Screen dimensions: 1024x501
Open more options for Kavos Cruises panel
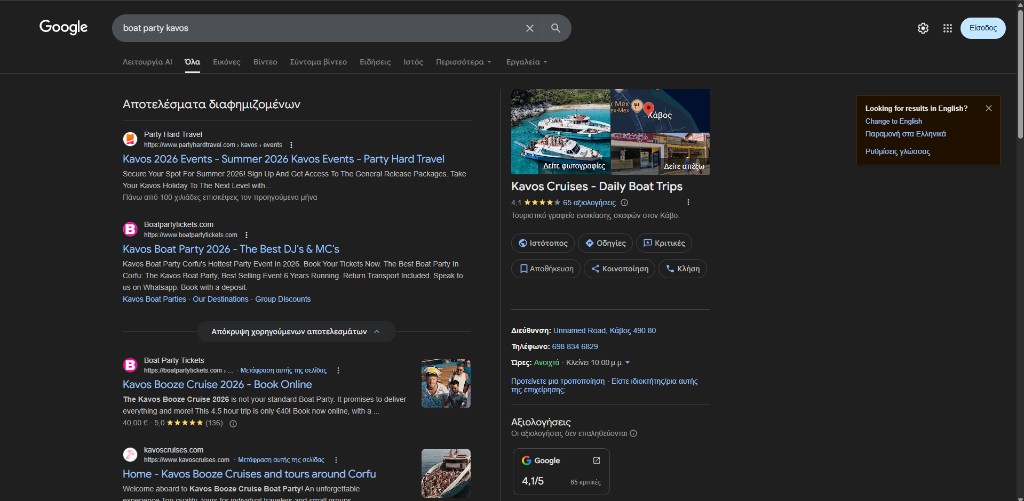click(x=688, y=202)
